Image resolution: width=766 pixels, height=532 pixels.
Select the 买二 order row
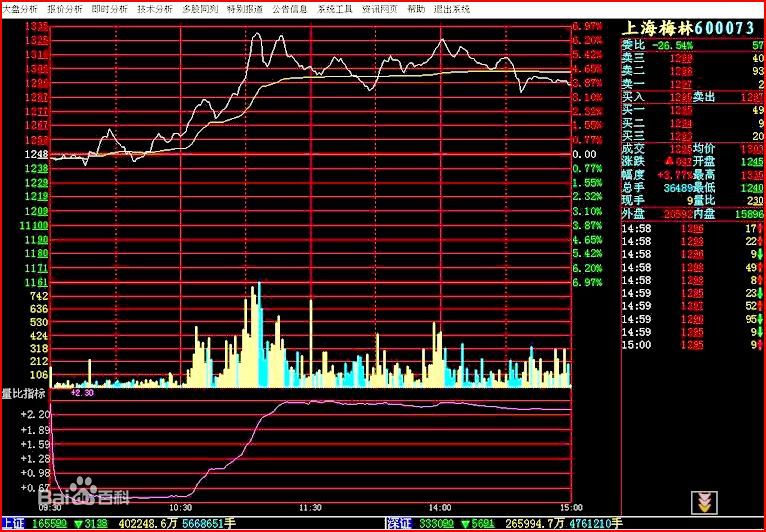pos(693,123)
